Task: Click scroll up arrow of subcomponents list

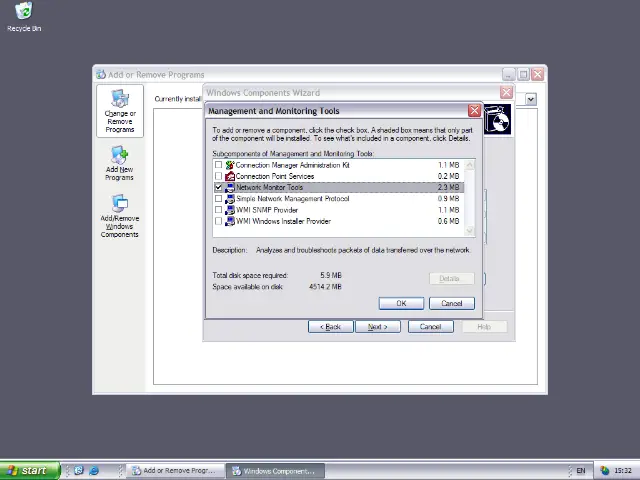Action: [469, 165]
